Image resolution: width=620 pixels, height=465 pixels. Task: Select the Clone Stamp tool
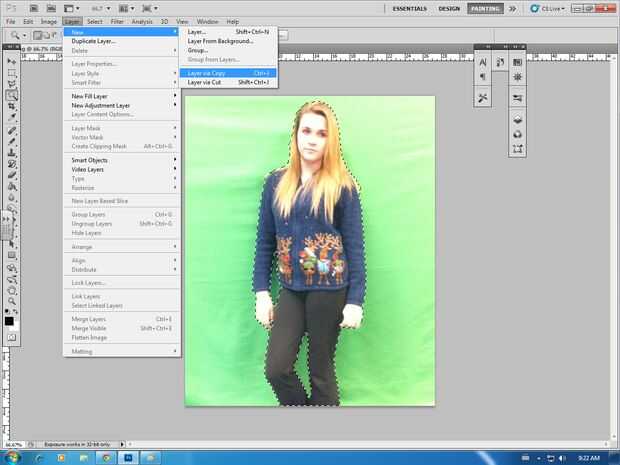(11, 152)
